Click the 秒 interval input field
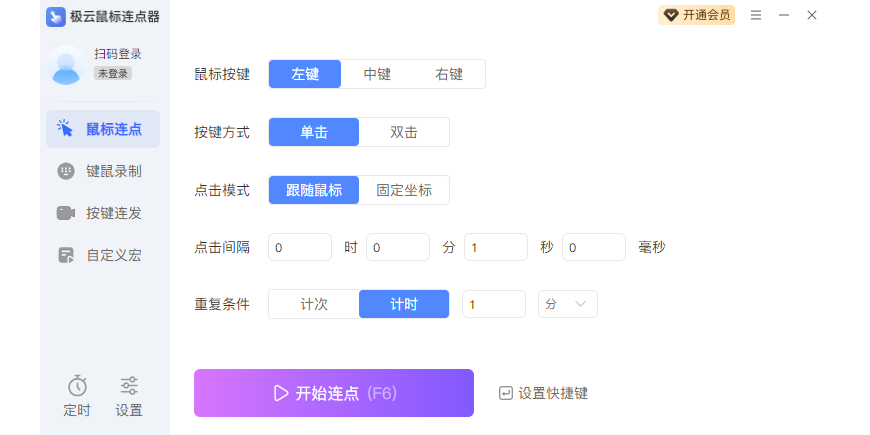 pos(495,247)
